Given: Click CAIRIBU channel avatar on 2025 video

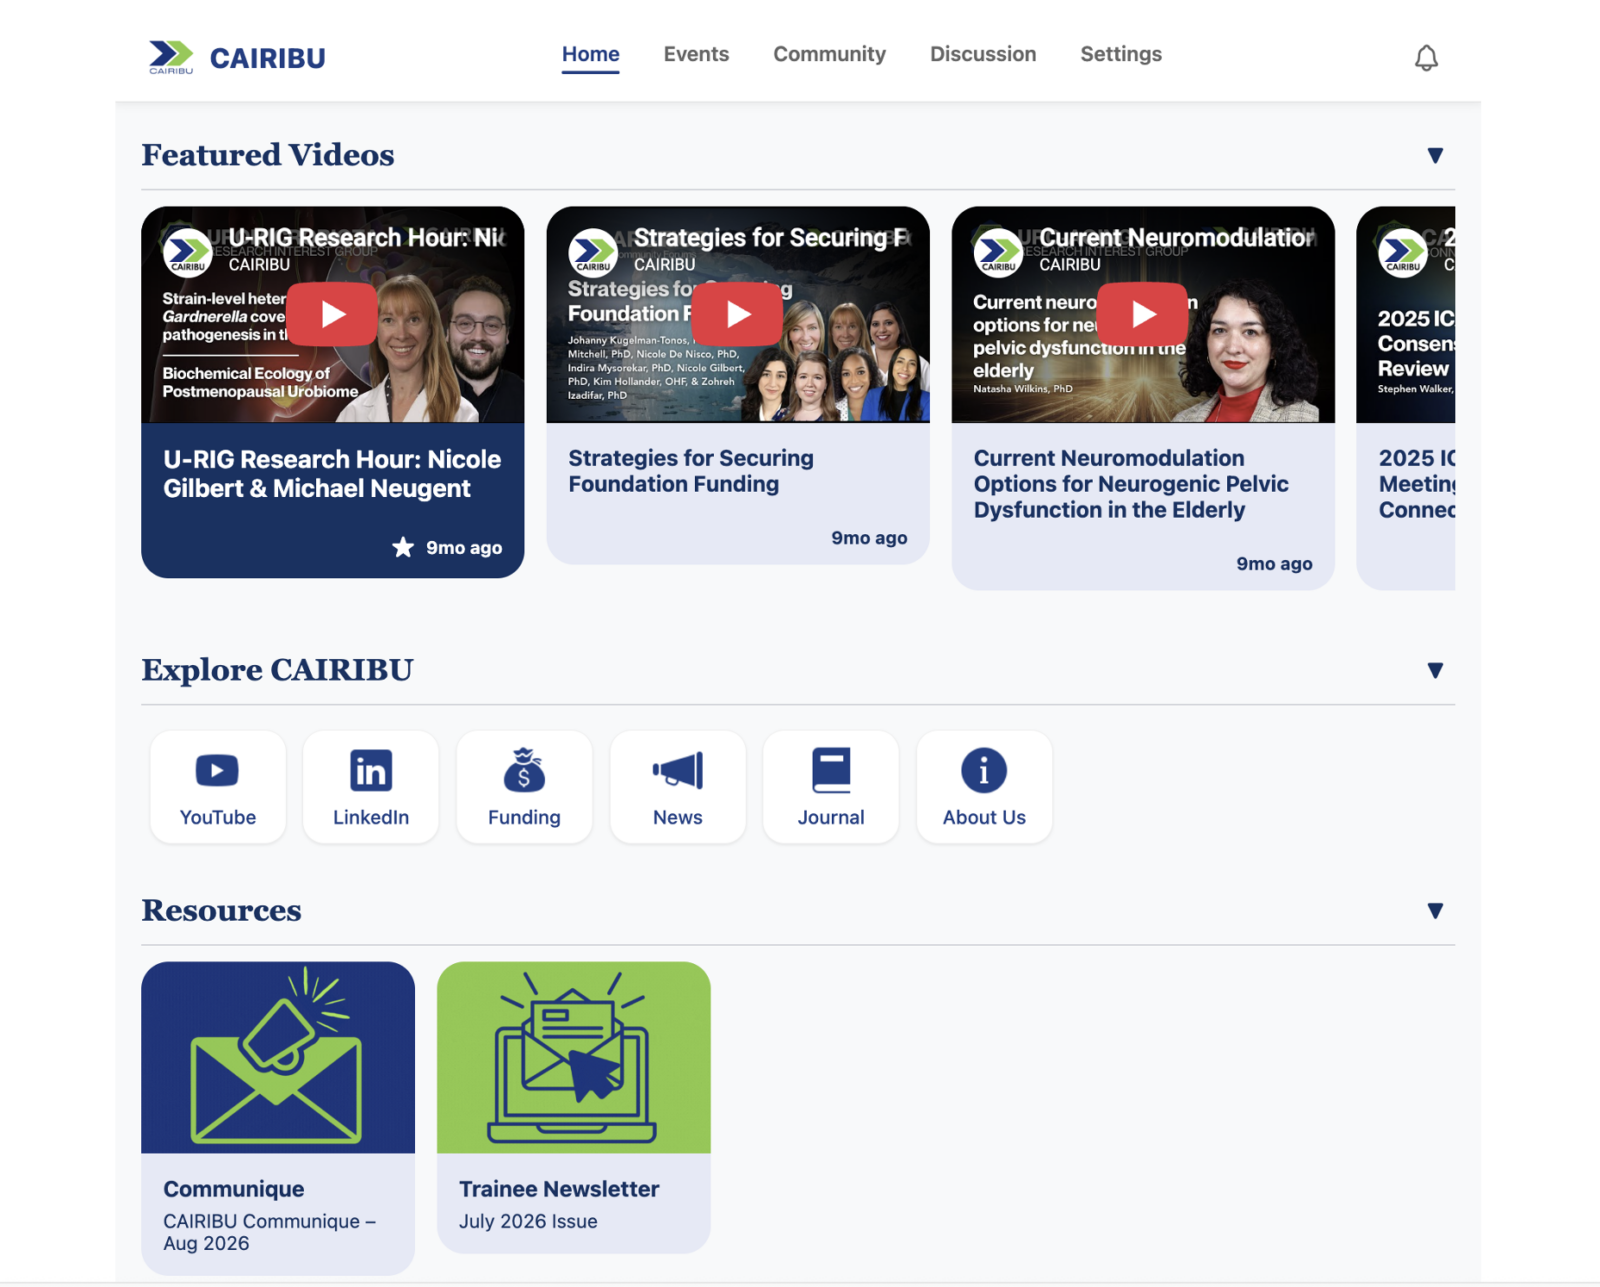Looking at the screenshot, I should coord(1403,253).
